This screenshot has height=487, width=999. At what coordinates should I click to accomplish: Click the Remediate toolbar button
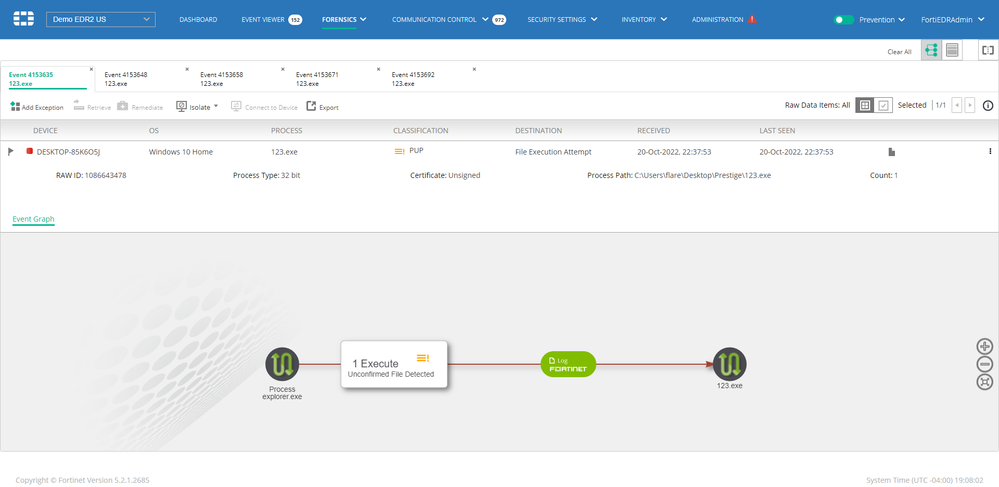140,107
